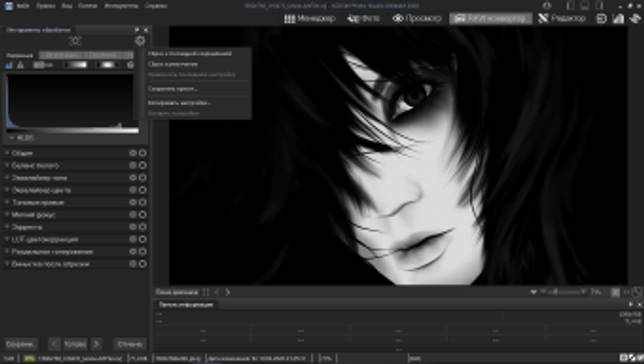The image size is (644, 364).
Task: Choose the save preset entry in the popup menu
Action: tap(173, 89)
